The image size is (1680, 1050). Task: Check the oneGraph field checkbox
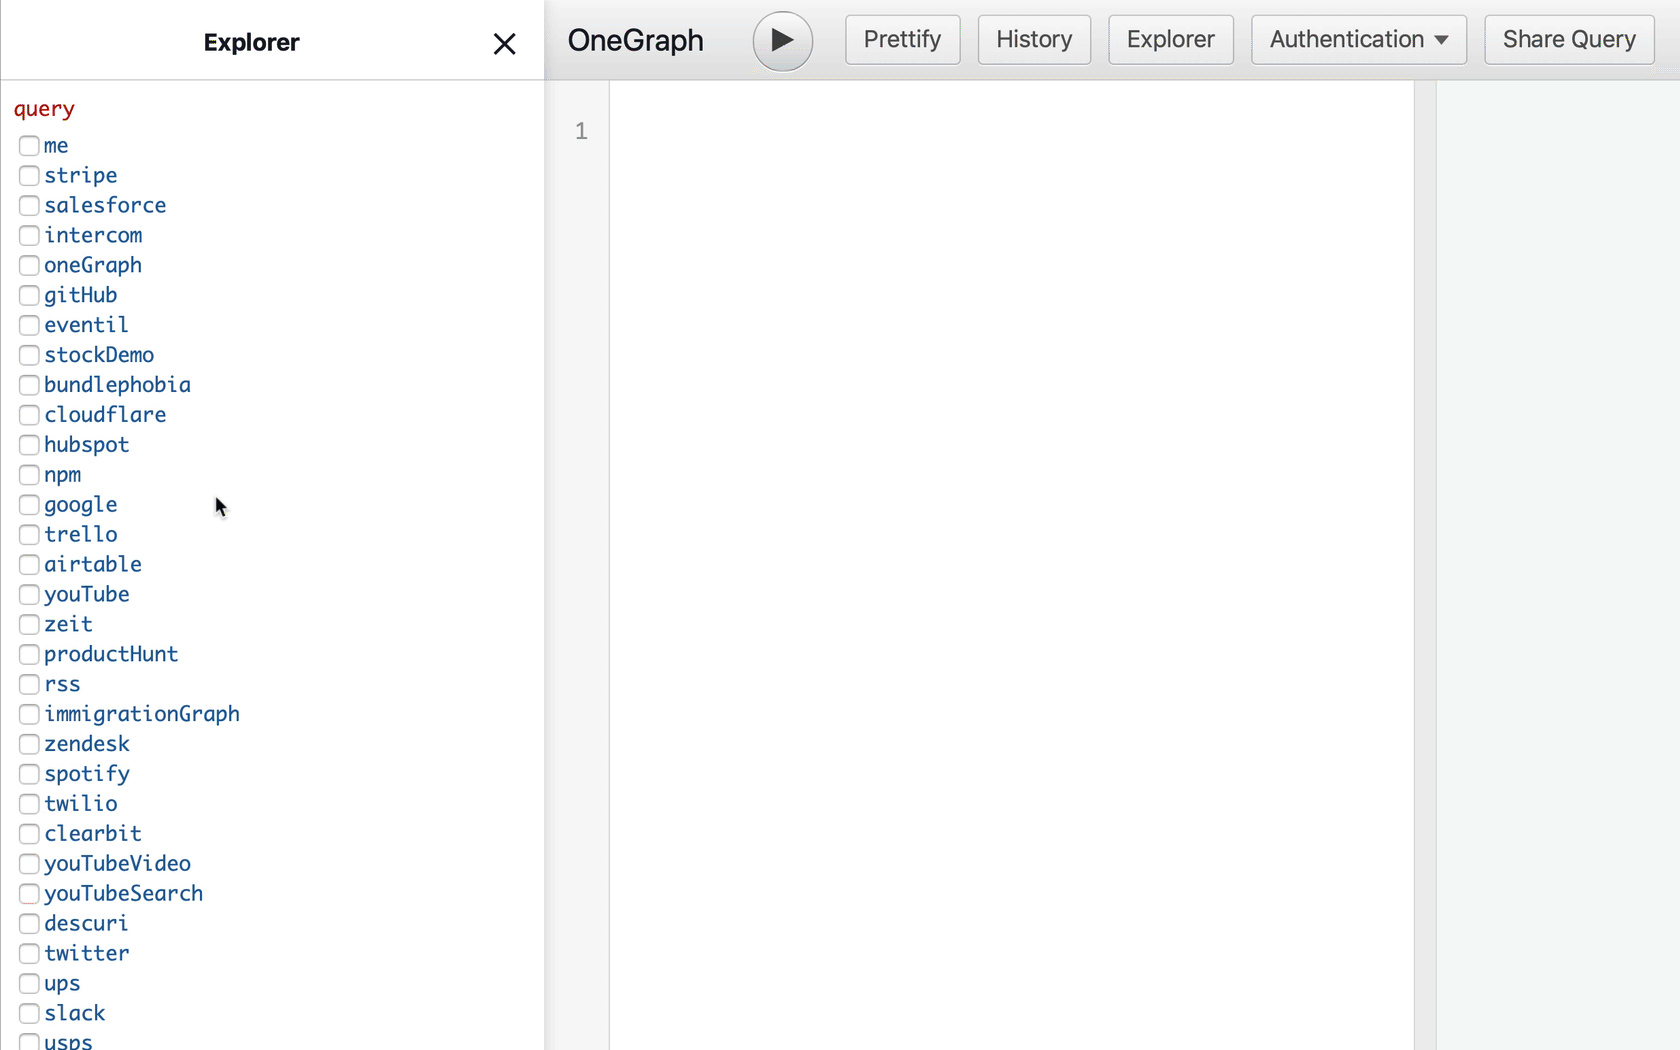coord(29,266)
